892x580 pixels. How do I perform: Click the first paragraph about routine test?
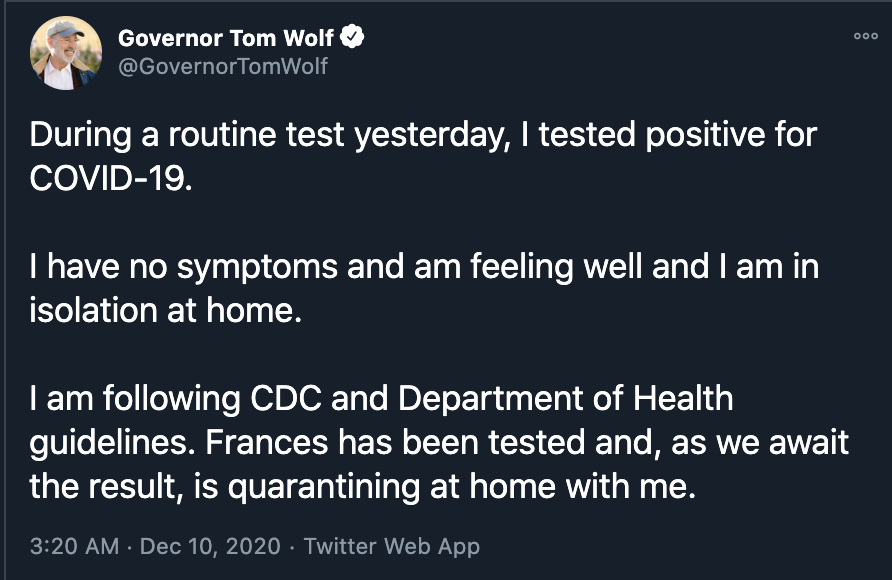tap(400, 133)
